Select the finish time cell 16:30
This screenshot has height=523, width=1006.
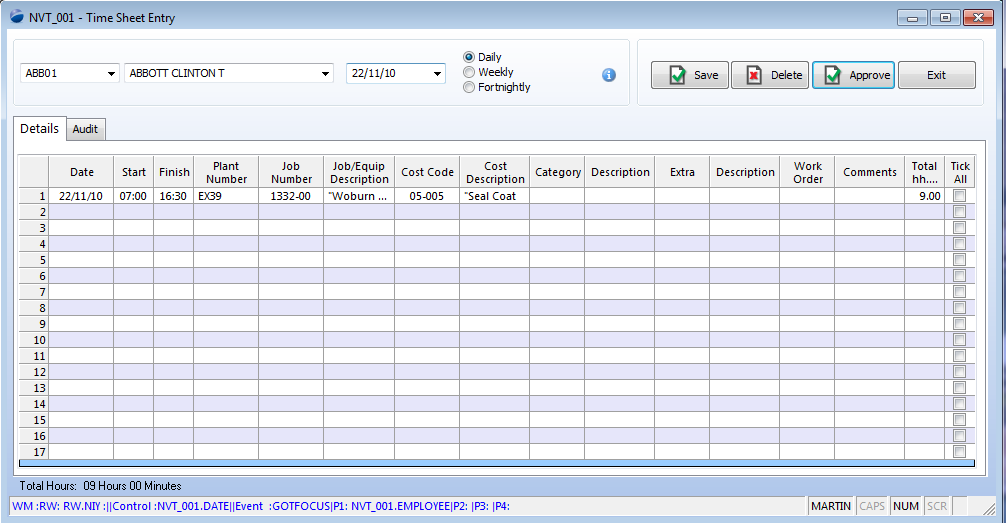point(174,196)
